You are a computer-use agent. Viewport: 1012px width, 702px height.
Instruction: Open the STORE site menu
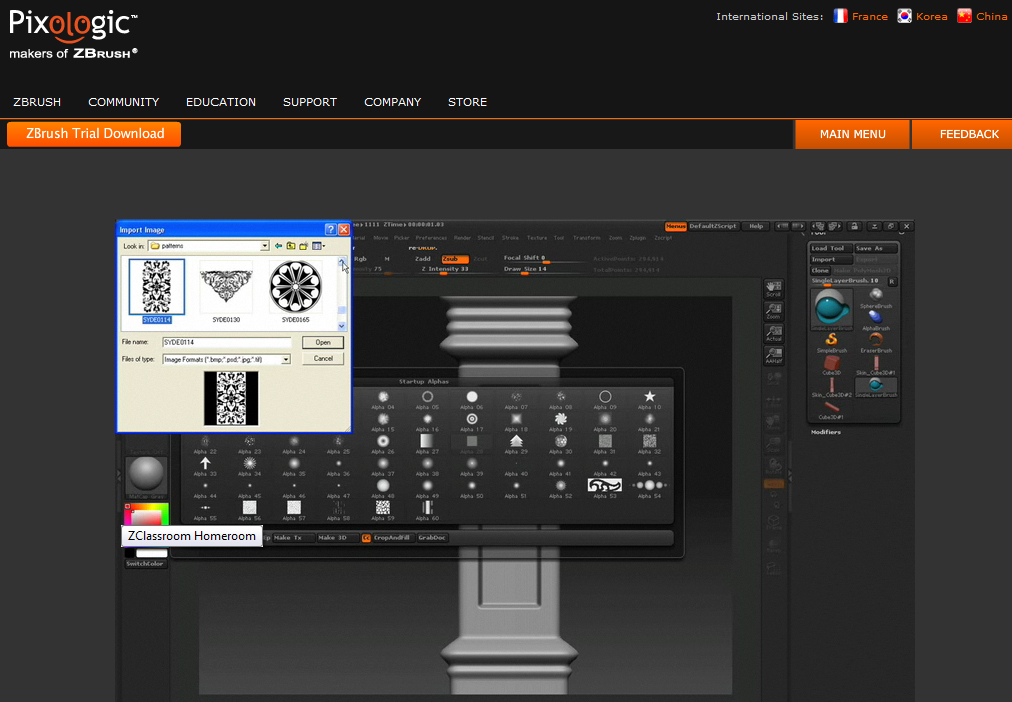click(467, 102)
